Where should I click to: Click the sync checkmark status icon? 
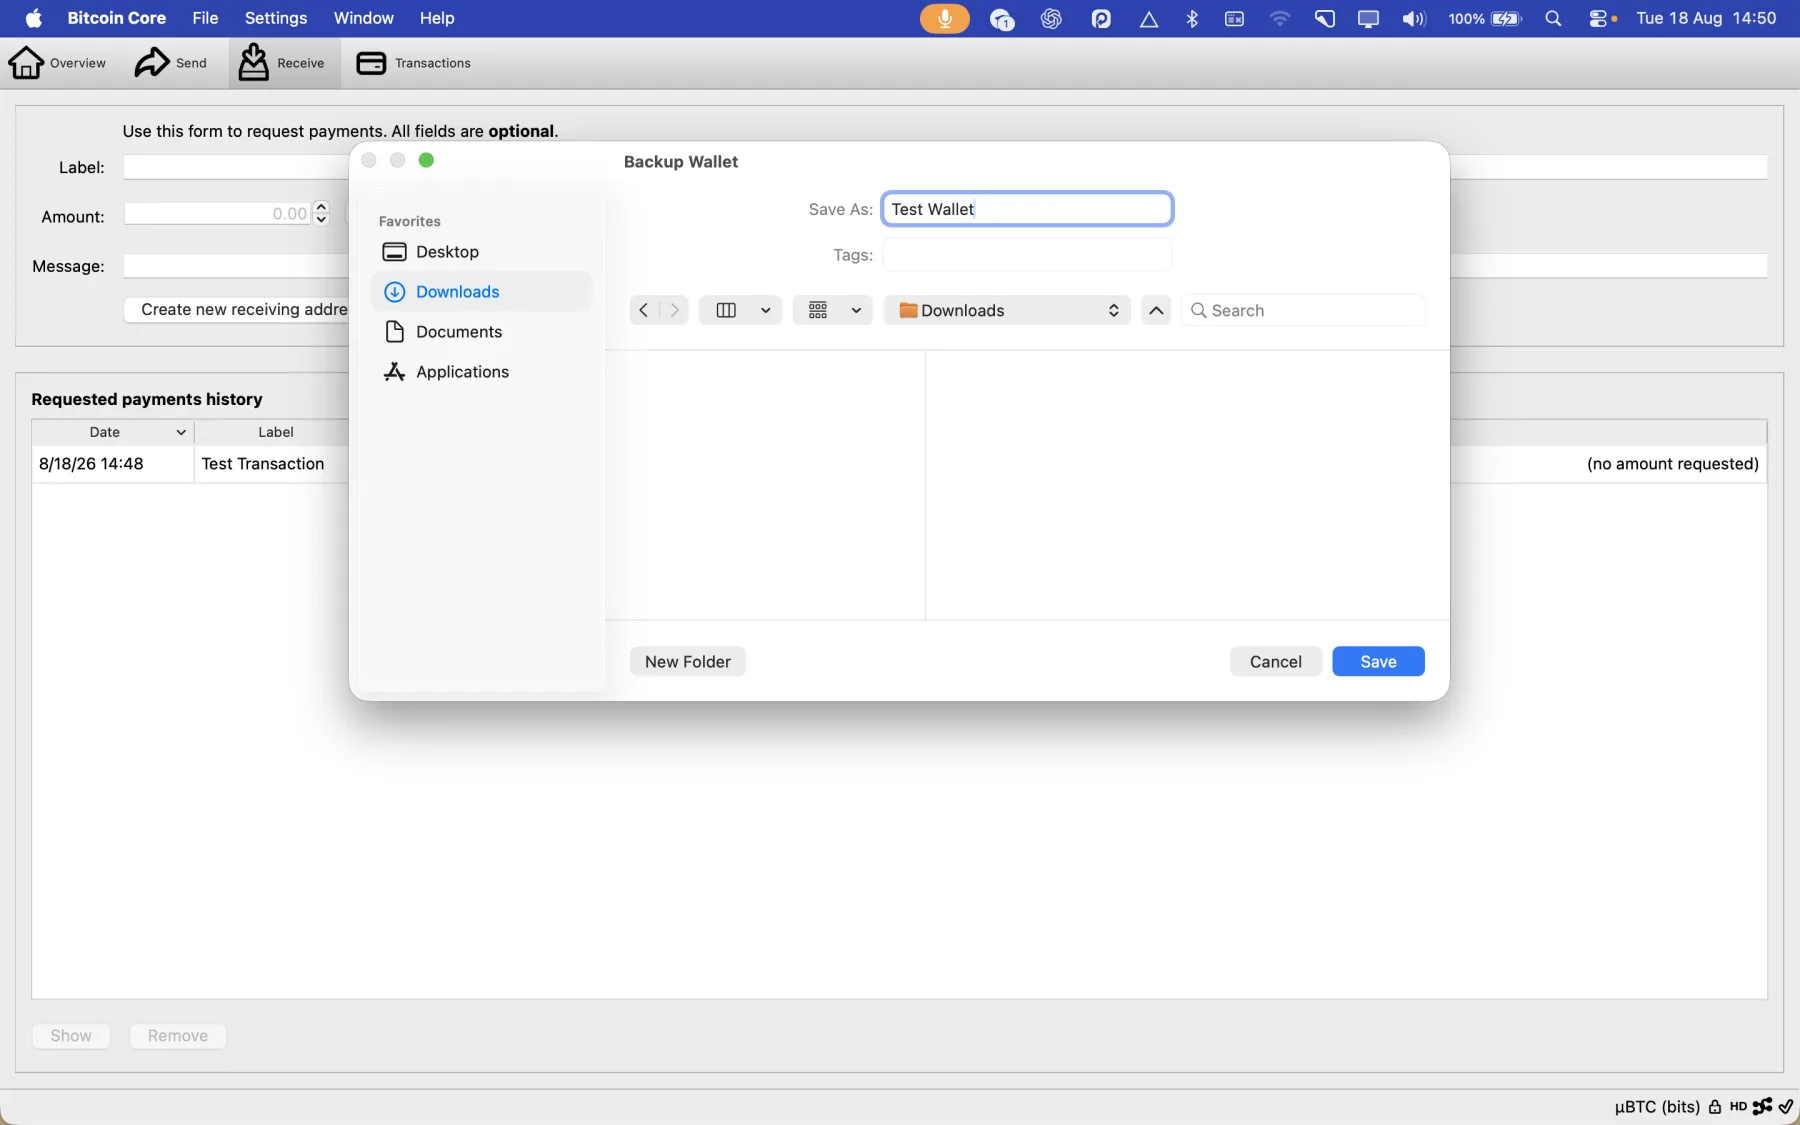click(x=1786, y=1106)
